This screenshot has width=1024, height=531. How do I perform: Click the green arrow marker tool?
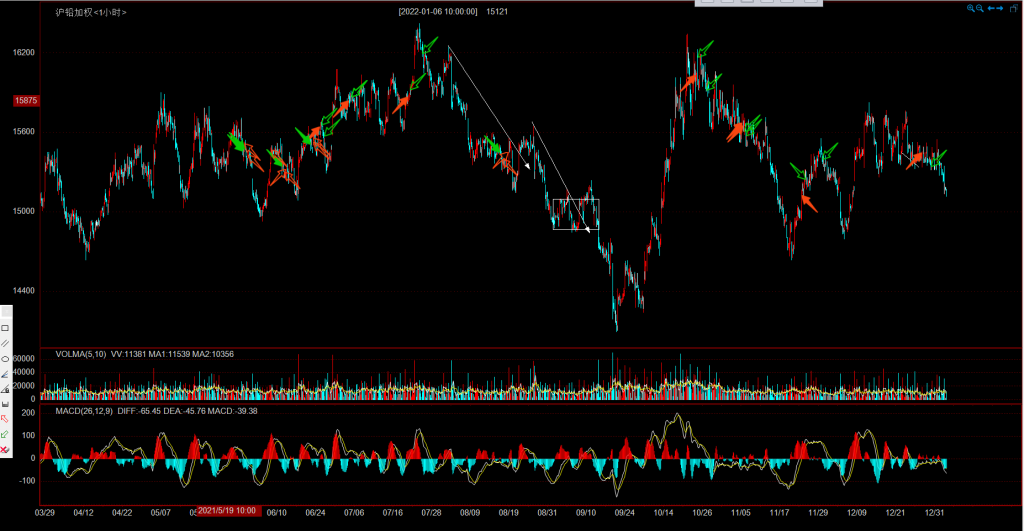[x=5, y=434]
